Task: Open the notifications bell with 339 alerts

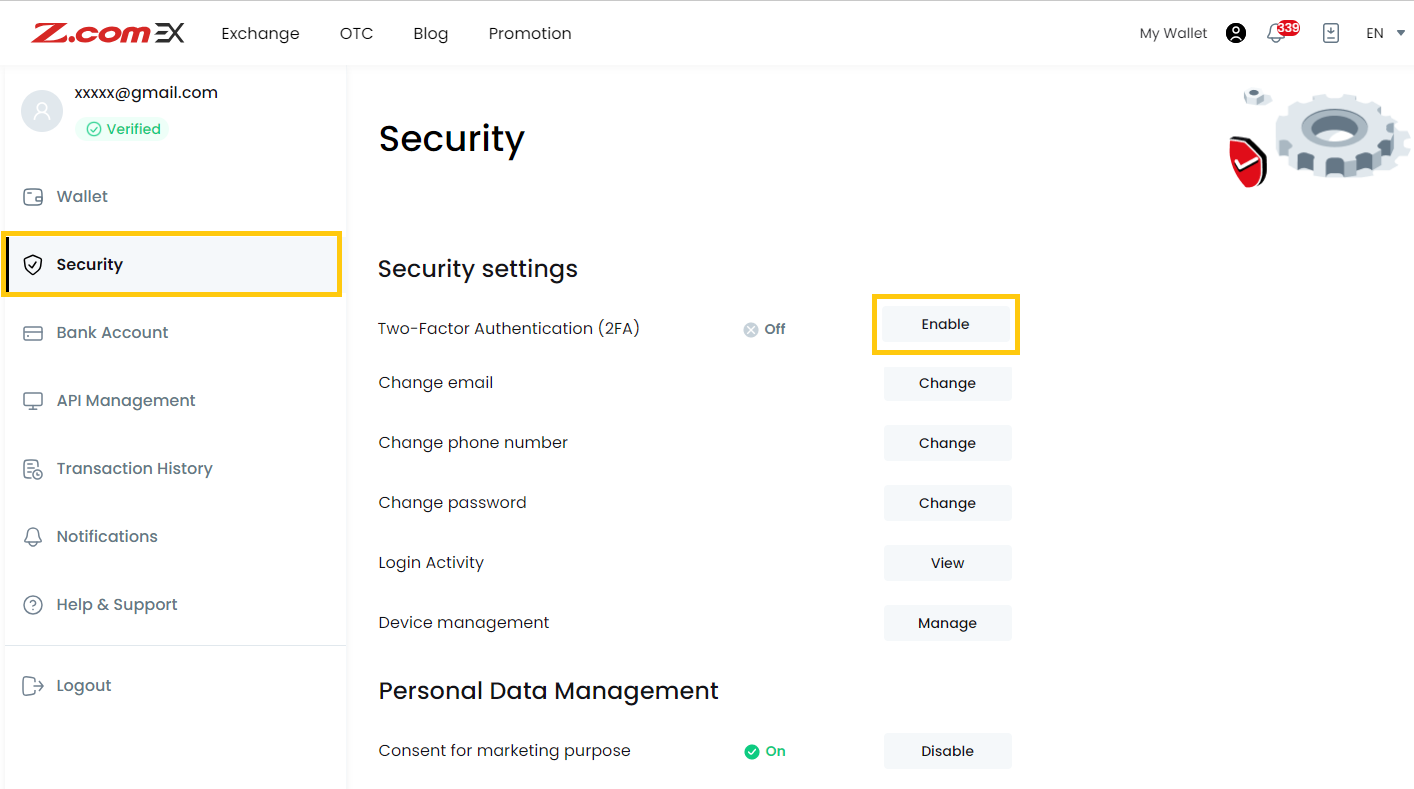Action: [x=1276, y=33]
